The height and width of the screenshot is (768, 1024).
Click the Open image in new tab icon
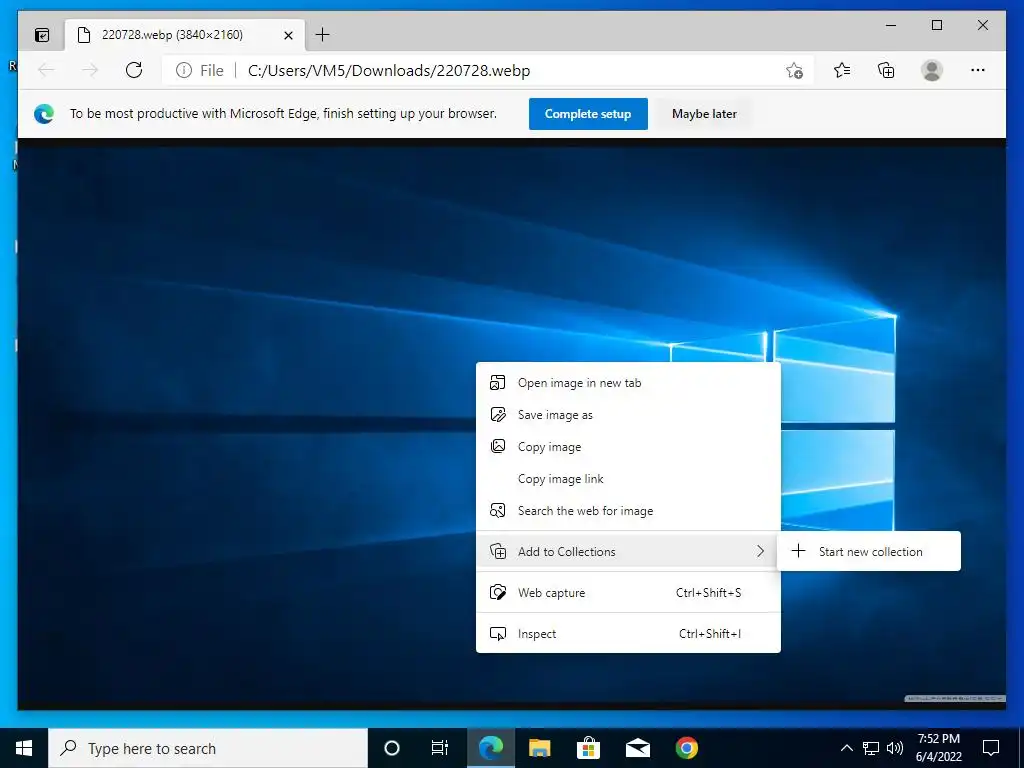[x=498, y=383]
